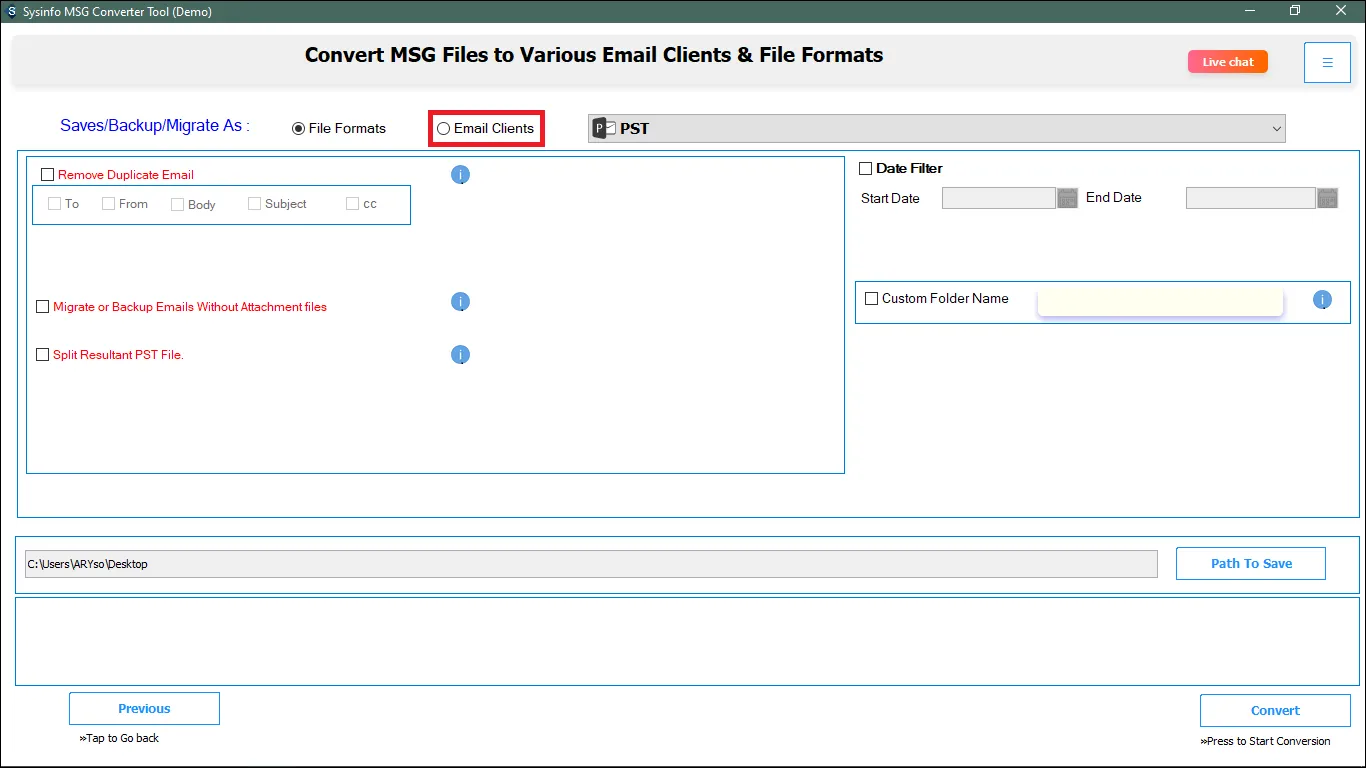Image resolution: width=1366 pixels, height=768 pixels.
Task: Click the Live chat button
Action: click(1227, 62)
